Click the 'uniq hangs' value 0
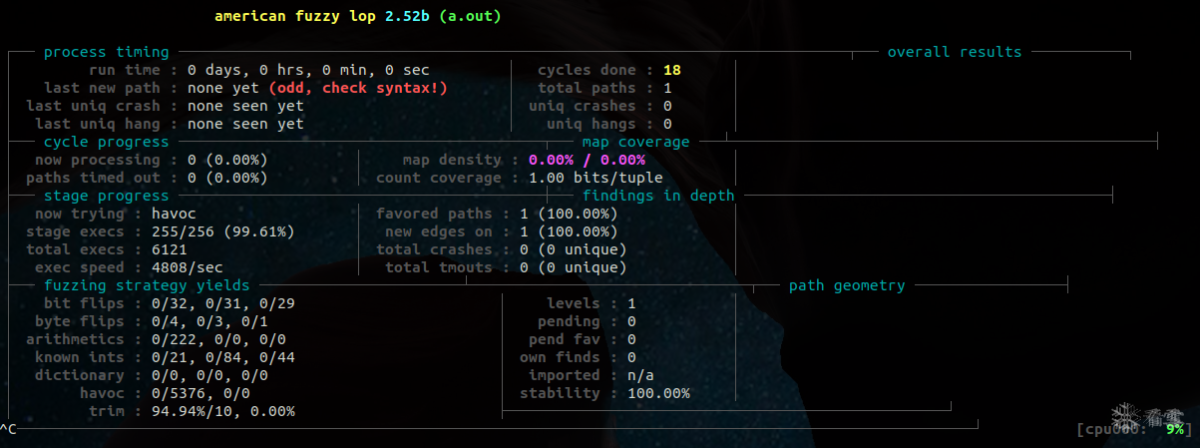Image resolution: width=1200 pixels, height=448 pixels. (667, 124)
